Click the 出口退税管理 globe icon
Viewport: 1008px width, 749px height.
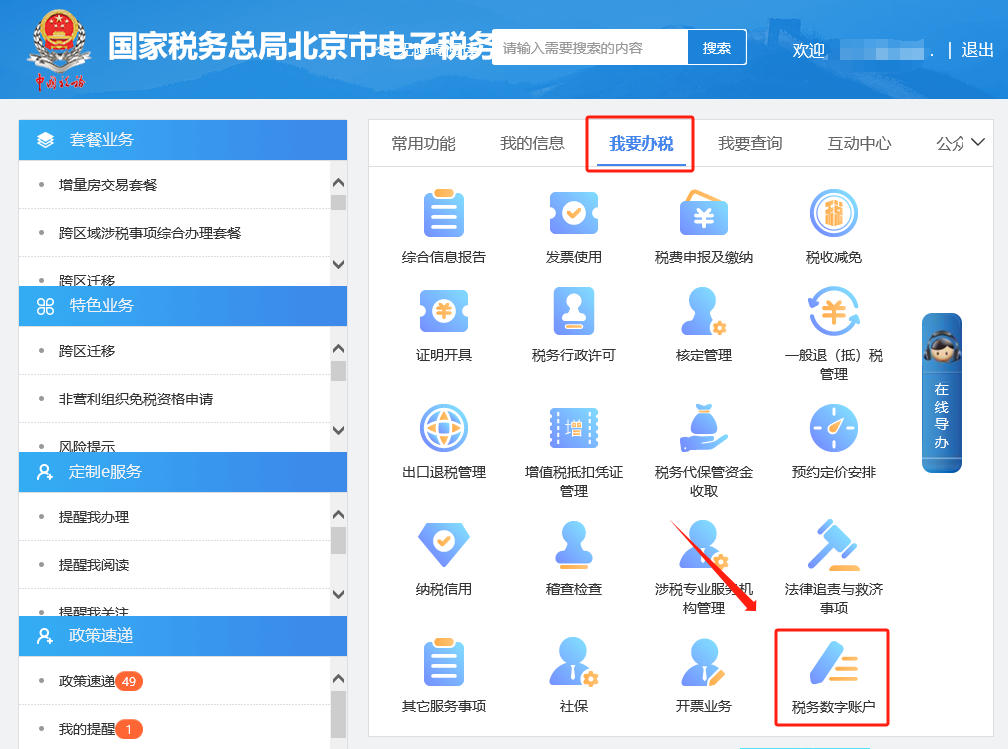(x=444, y=430)
